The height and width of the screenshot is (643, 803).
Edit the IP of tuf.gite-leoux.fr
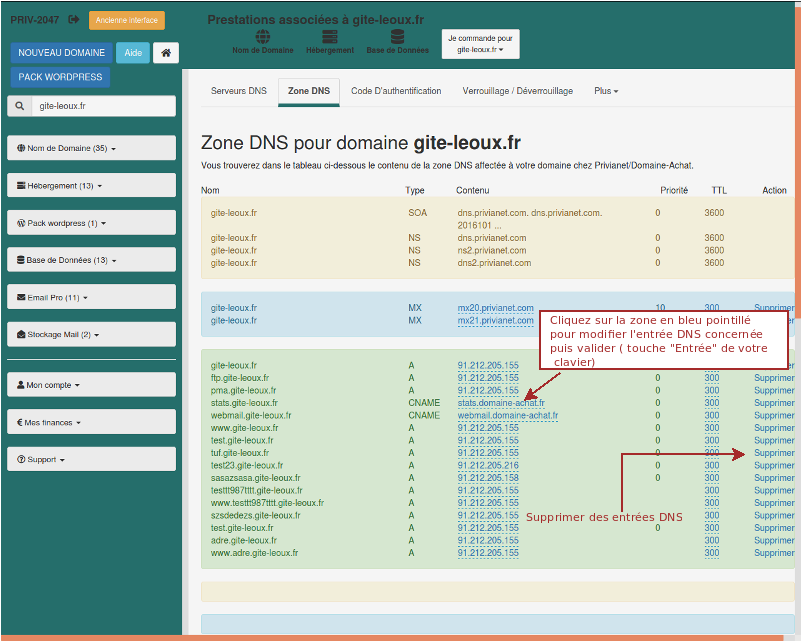pyautogui.click(x=488, y=453)
